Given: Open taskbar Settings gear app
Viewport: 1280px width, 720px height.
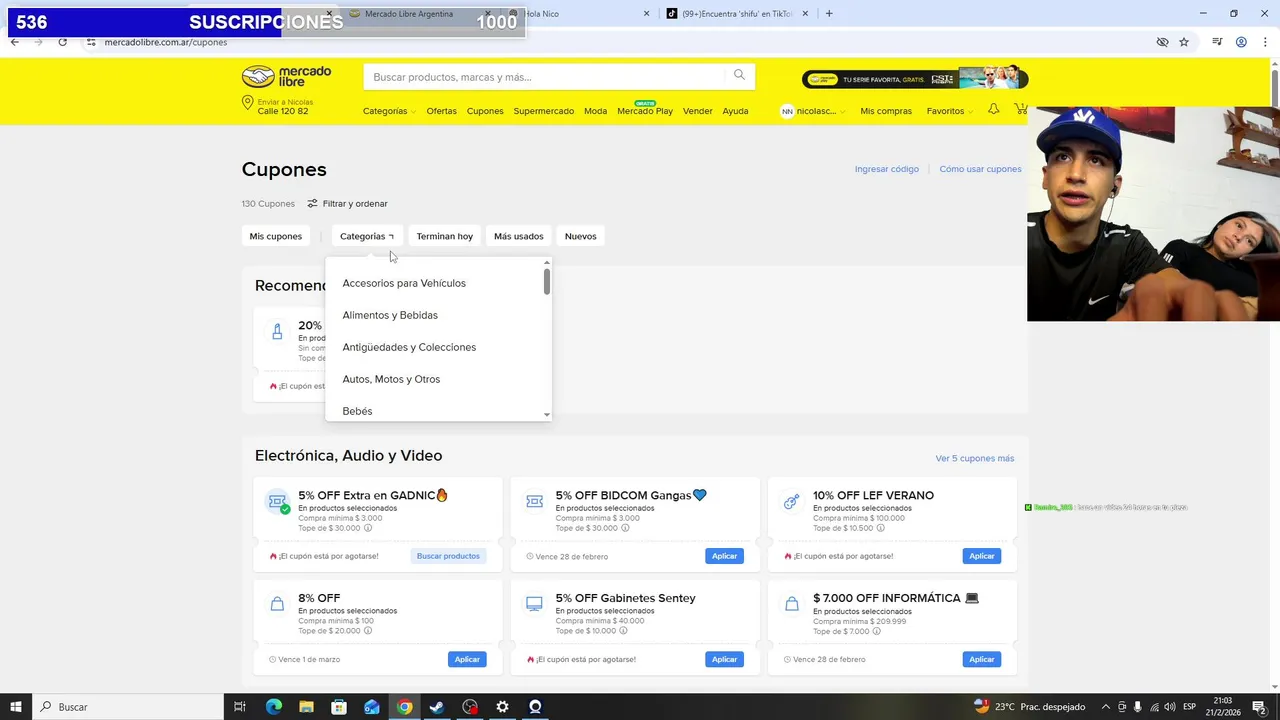Looking at the screenshot, I should pos(502,707).
